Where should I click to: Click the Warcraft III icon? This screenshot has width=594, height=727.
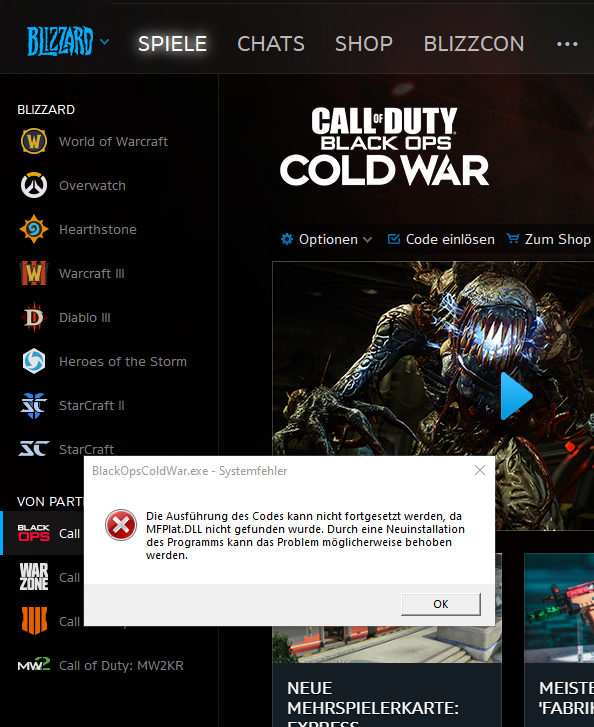click(34, 273)
